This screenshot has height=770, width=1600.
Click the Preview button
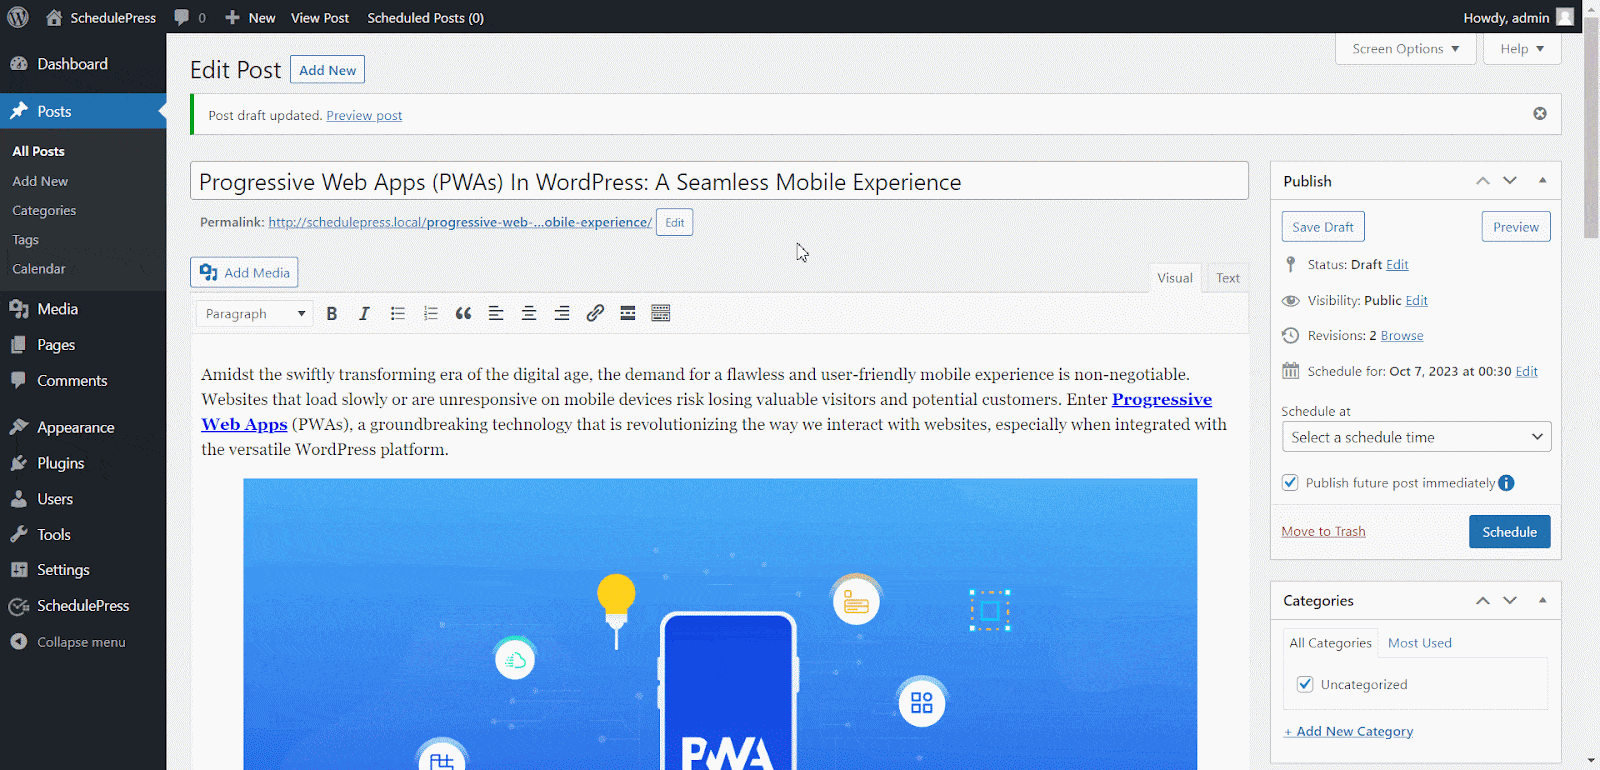click(1516, 227)
